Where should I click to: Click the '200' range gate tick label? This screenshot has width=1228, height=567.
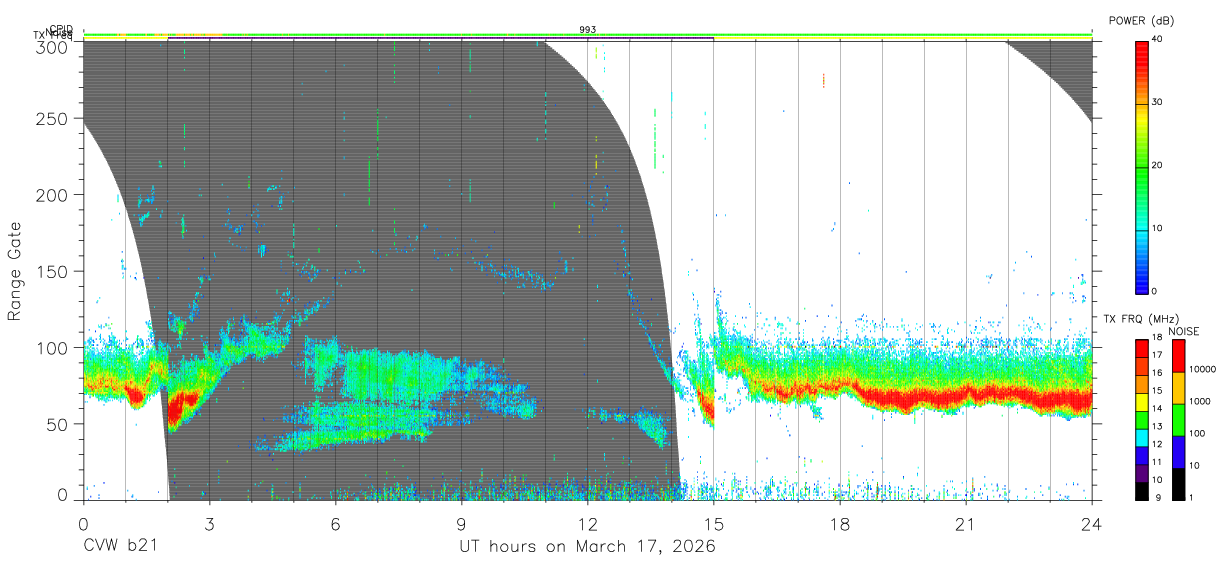tap(52, 194)
